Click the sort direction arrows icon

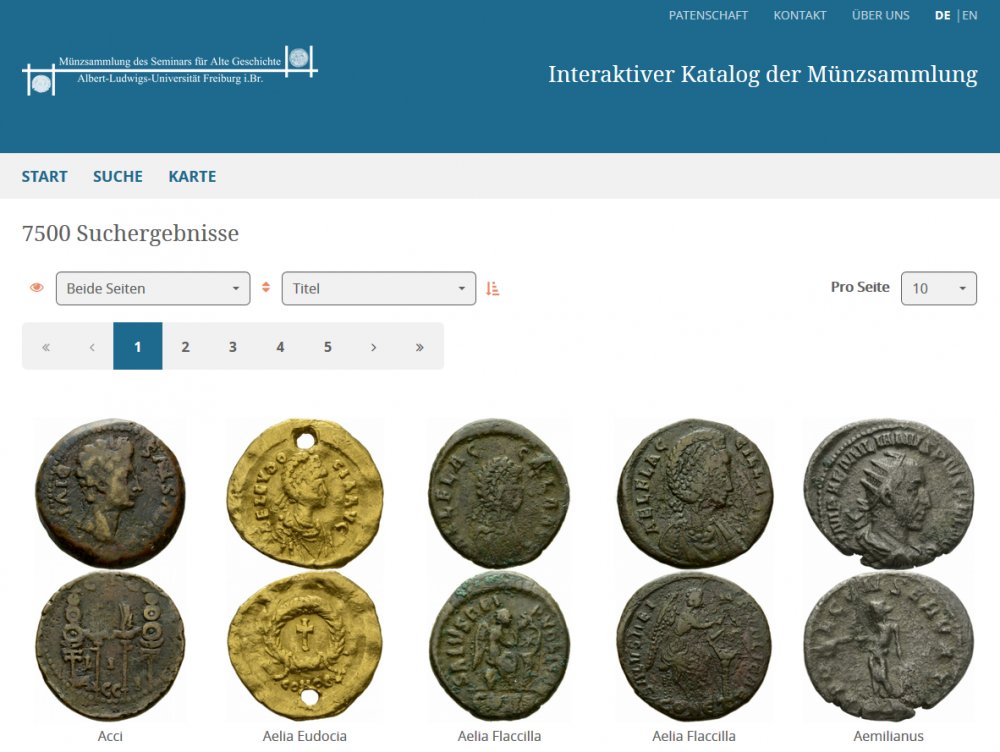click(x=266, y=288)
